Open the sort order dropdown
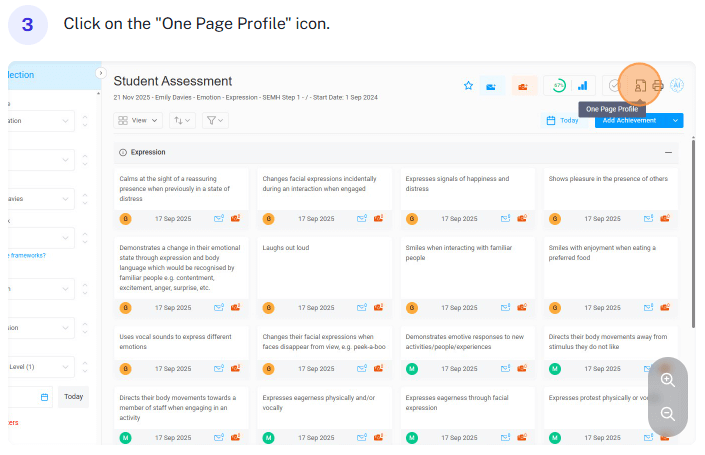This screenshot has height=455, width=705. 181,120
